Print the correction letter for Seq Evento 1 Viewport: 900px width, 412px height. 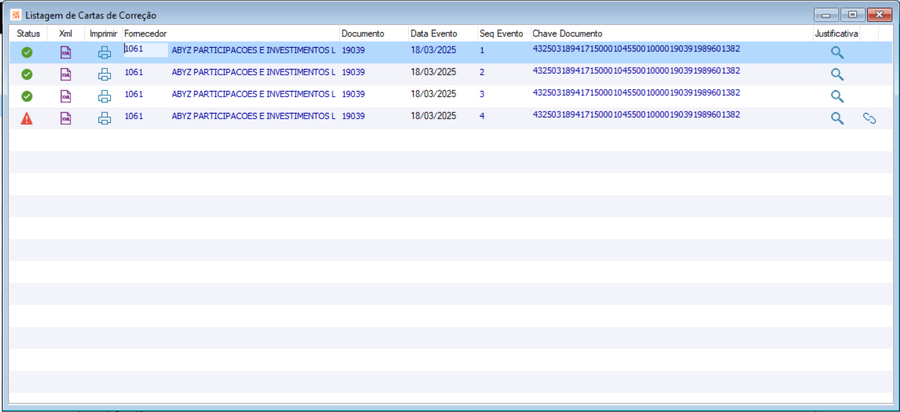pyautogui.click(x=104, y=53)
